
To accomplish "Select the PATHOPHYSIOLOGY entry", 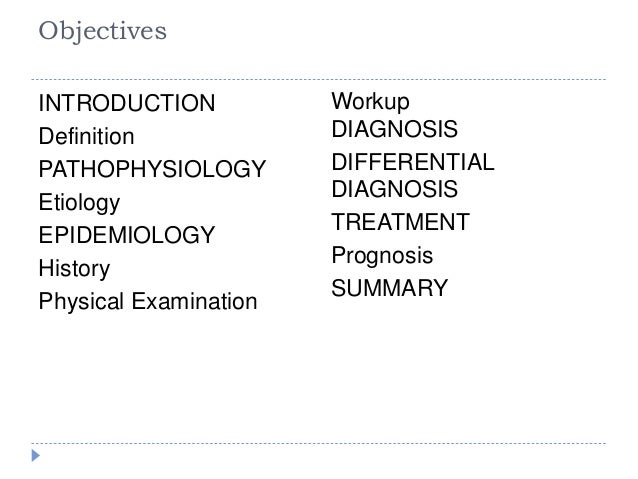I will pyautogui.click(x=152, y=169).
